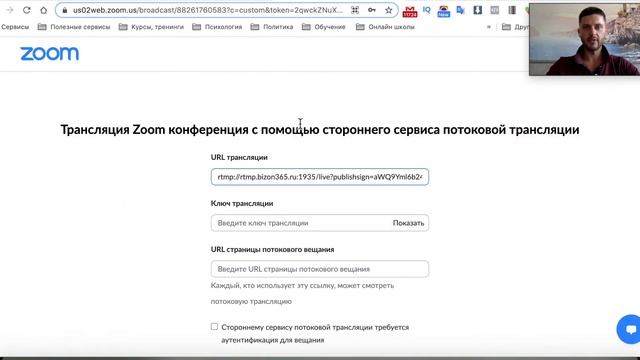Open 'Полезные сервисы' bookmarks folder
The height and width of the screenshot is (360, 640).
pos(74,27)
